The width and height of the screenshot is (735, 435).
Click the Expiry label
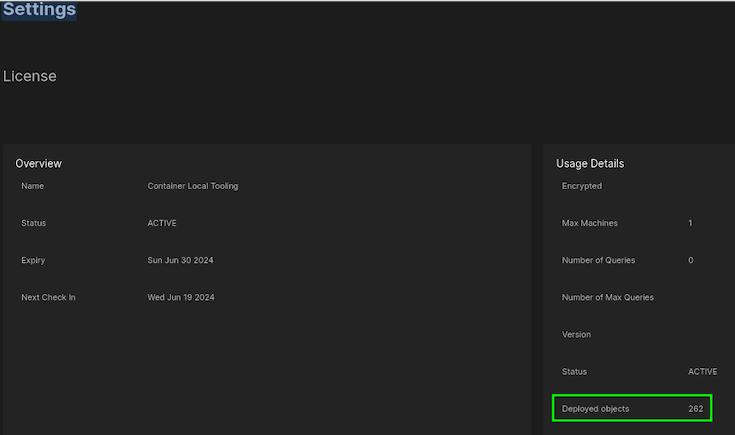(x=33, y=260)
